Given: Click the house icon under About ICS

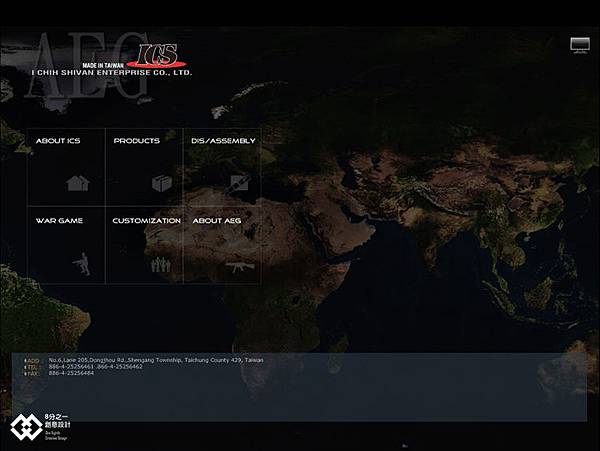Looking at the screenshot, I should (78, 183).
